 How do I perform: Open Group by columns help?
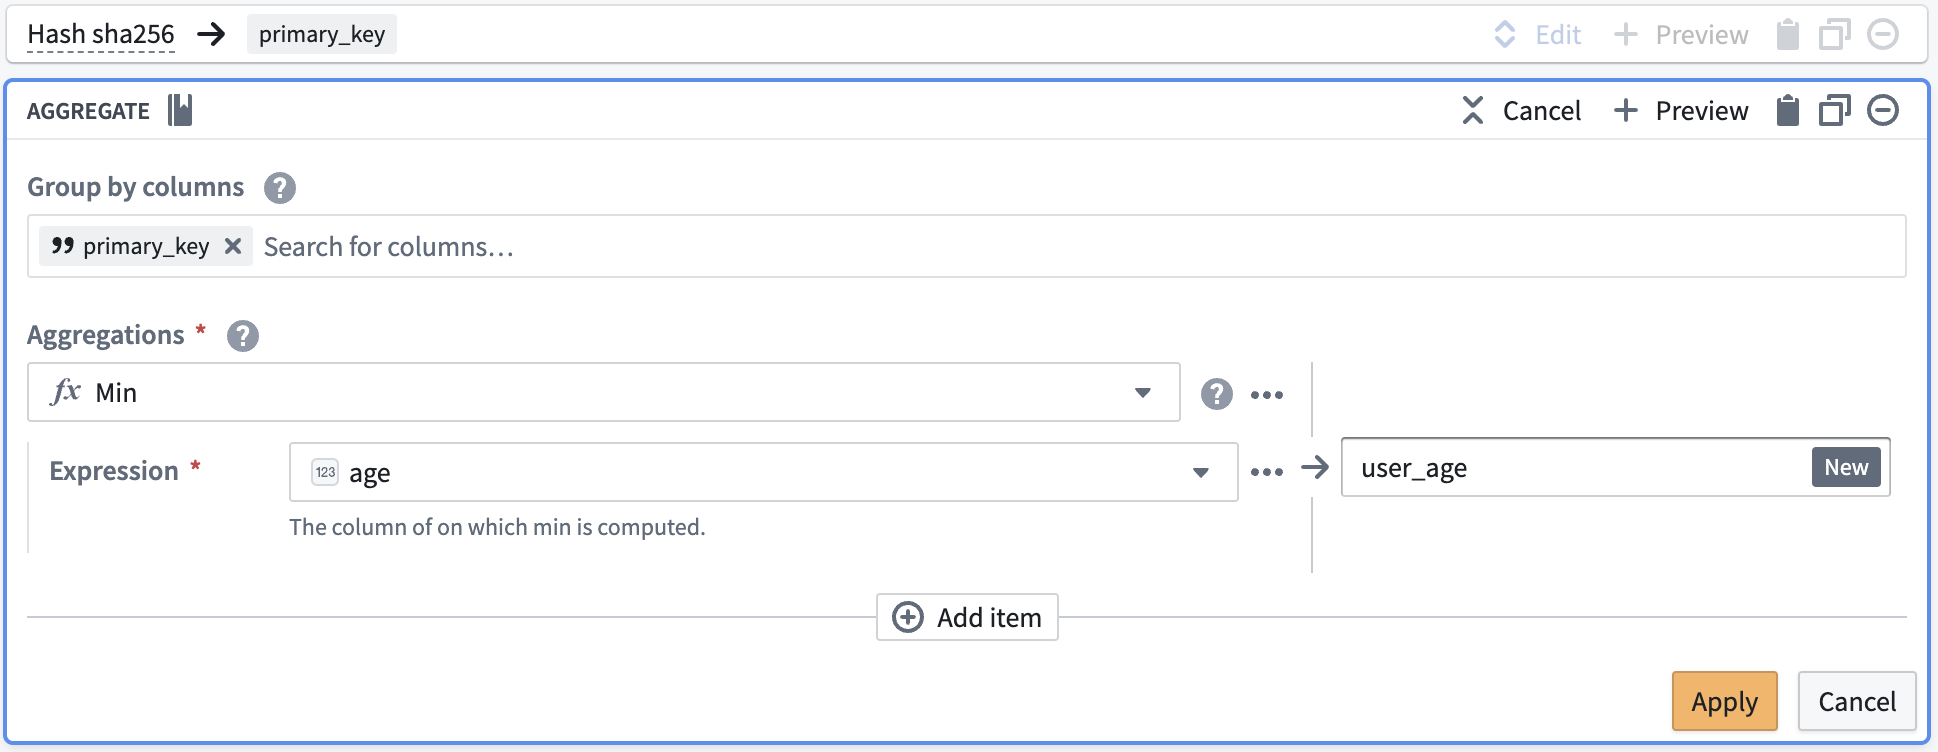280,188
